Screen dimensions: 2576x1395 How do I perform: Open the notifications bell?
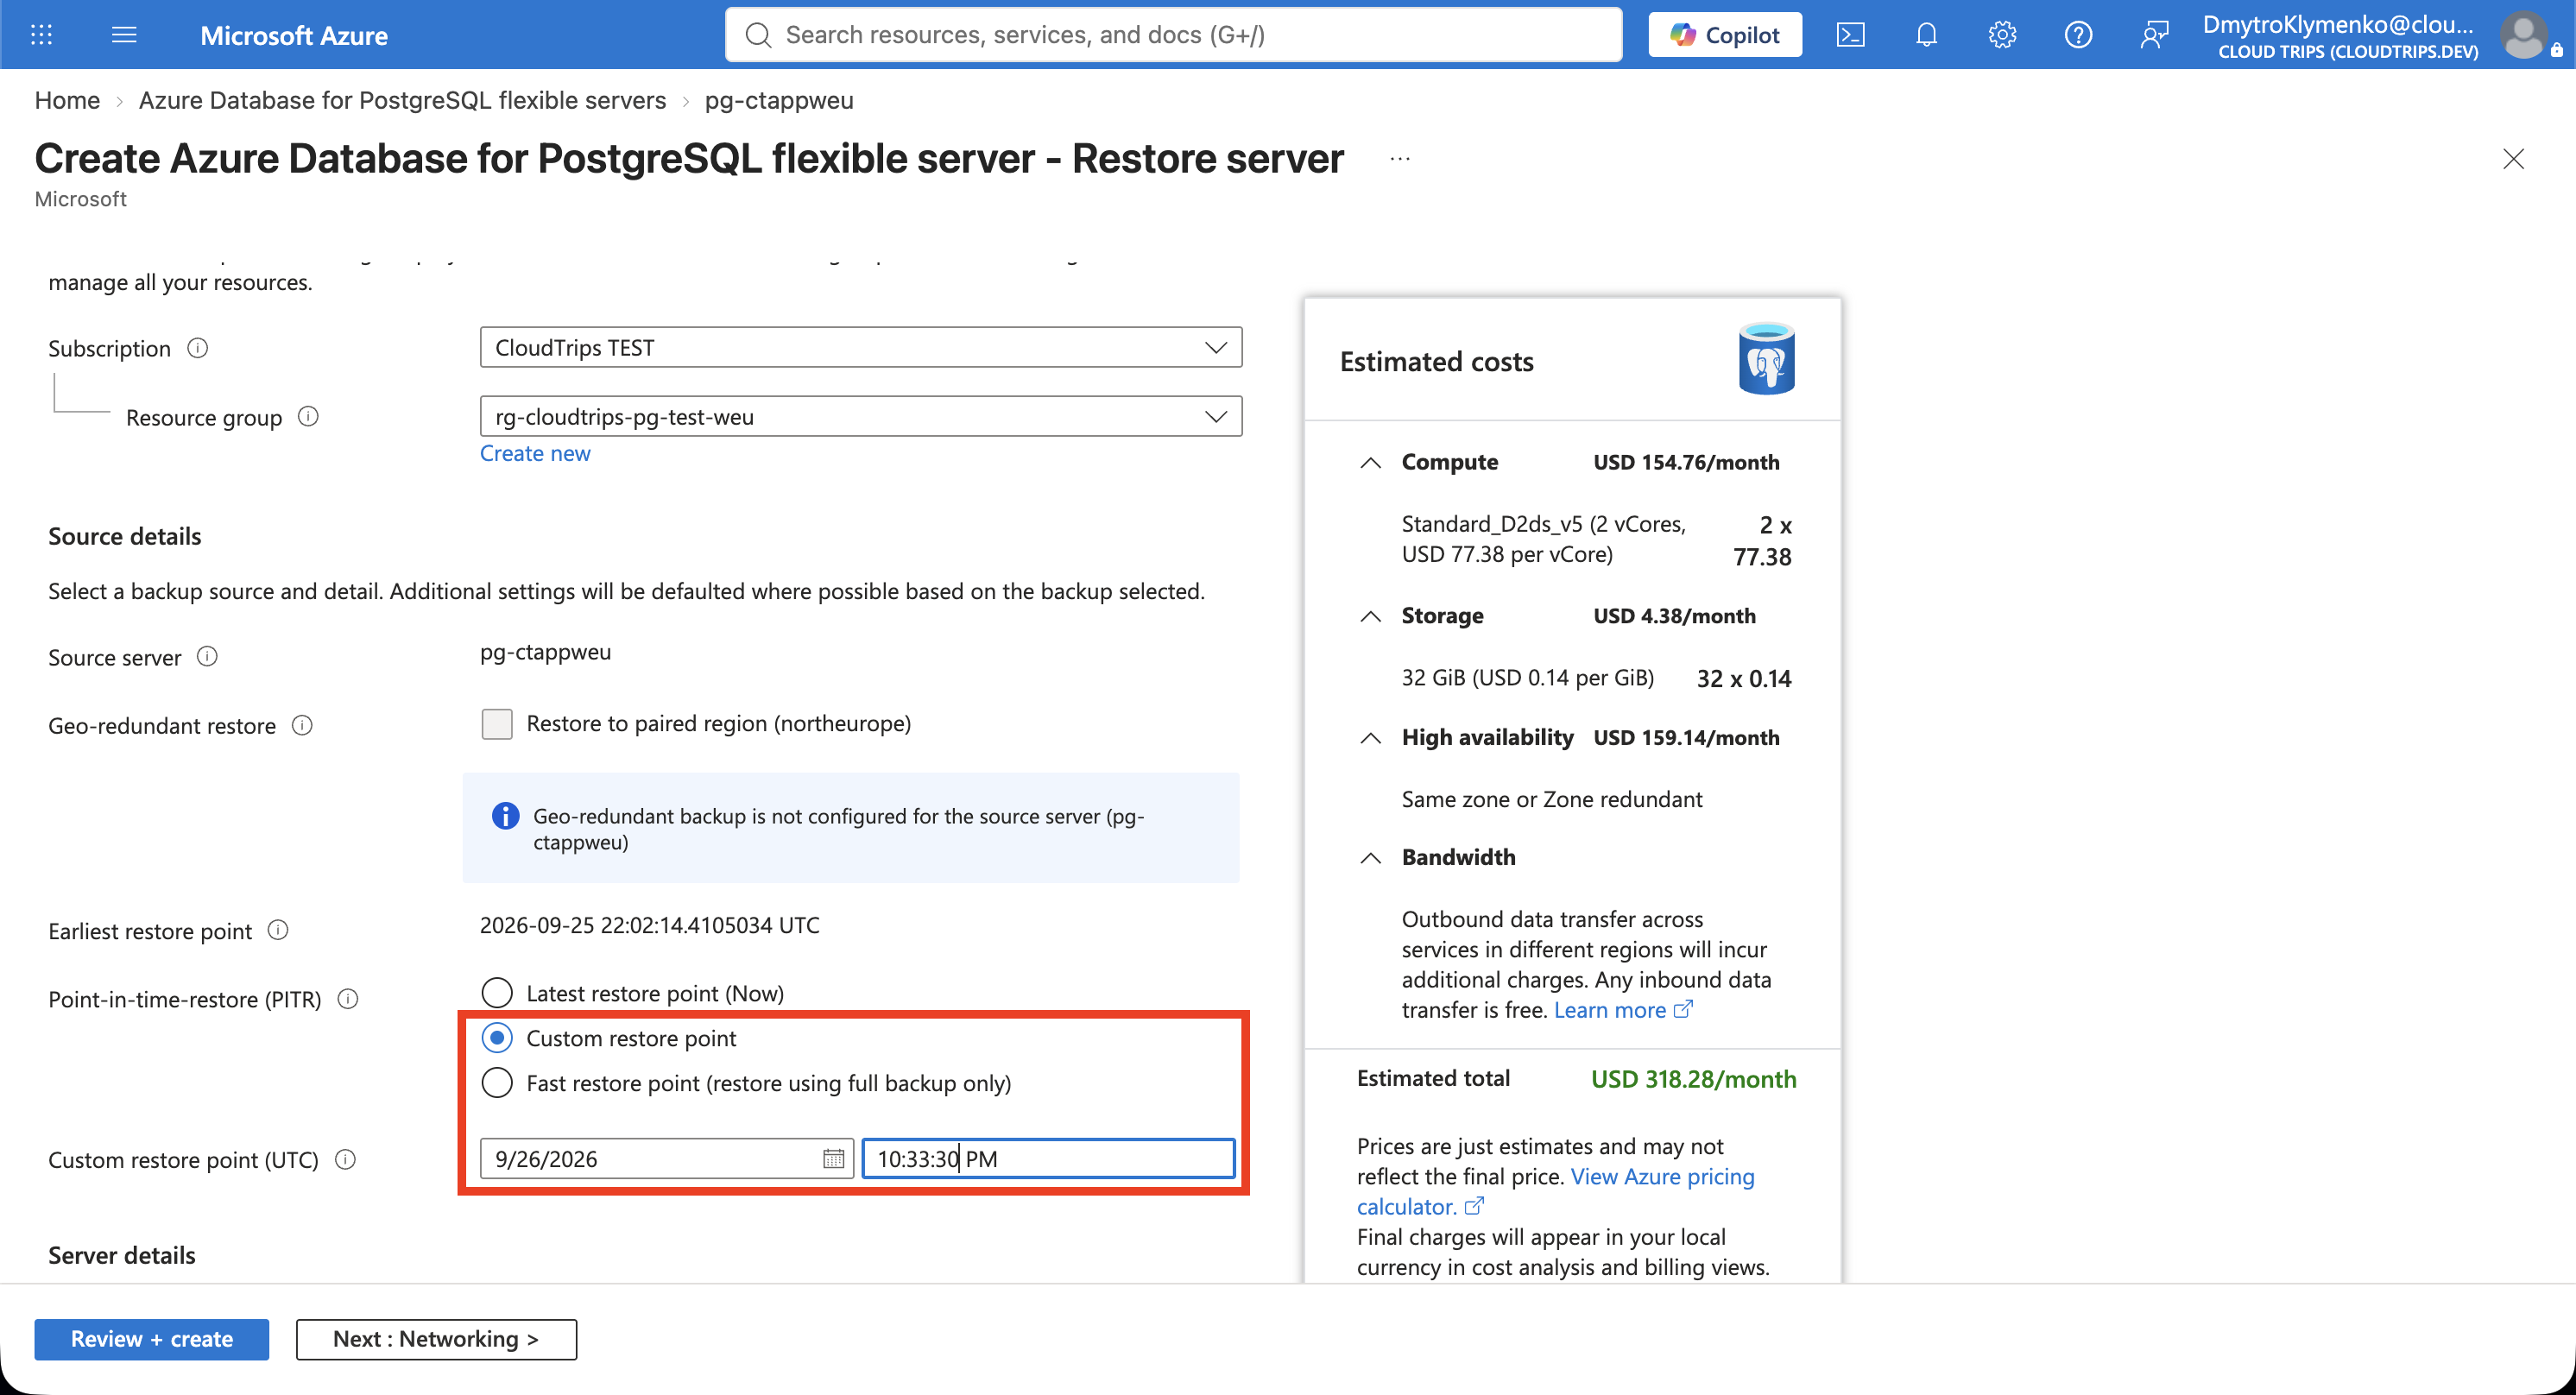pos(1926,35)
